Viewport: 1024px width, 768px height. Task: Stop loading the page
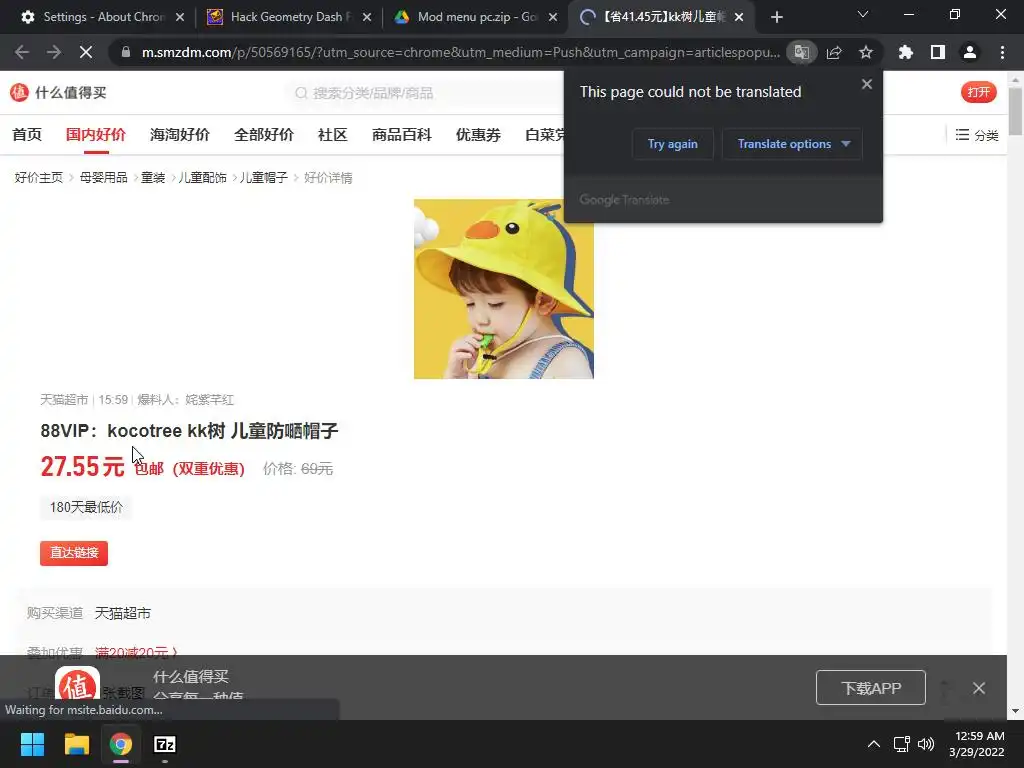[x=86, y=52]
